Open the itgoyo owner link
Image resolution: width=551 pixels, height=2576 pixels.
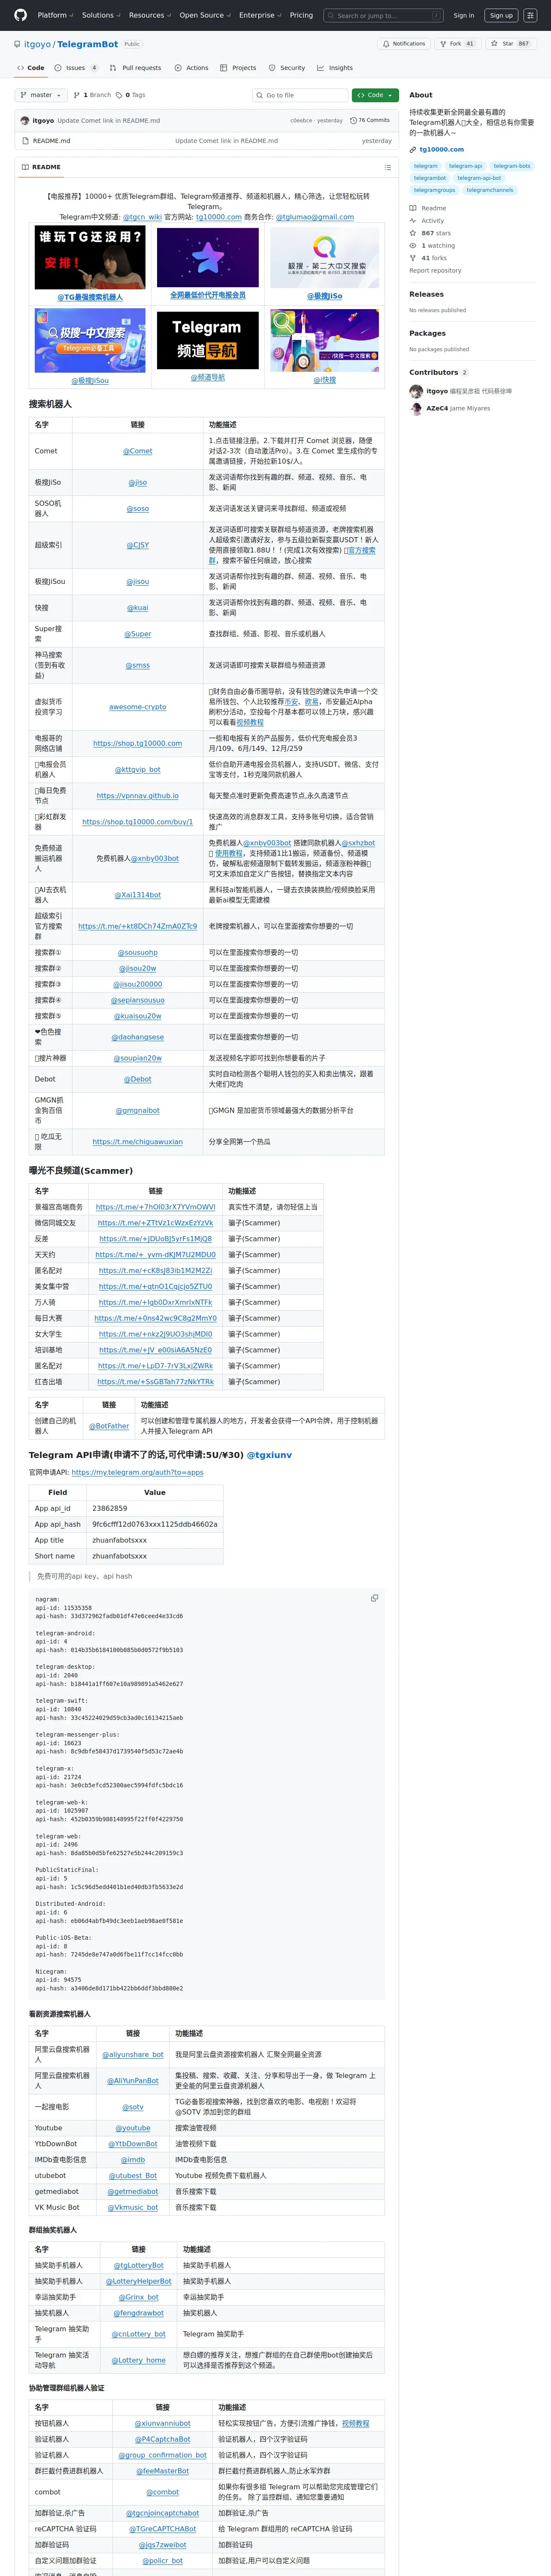[37, 44]
